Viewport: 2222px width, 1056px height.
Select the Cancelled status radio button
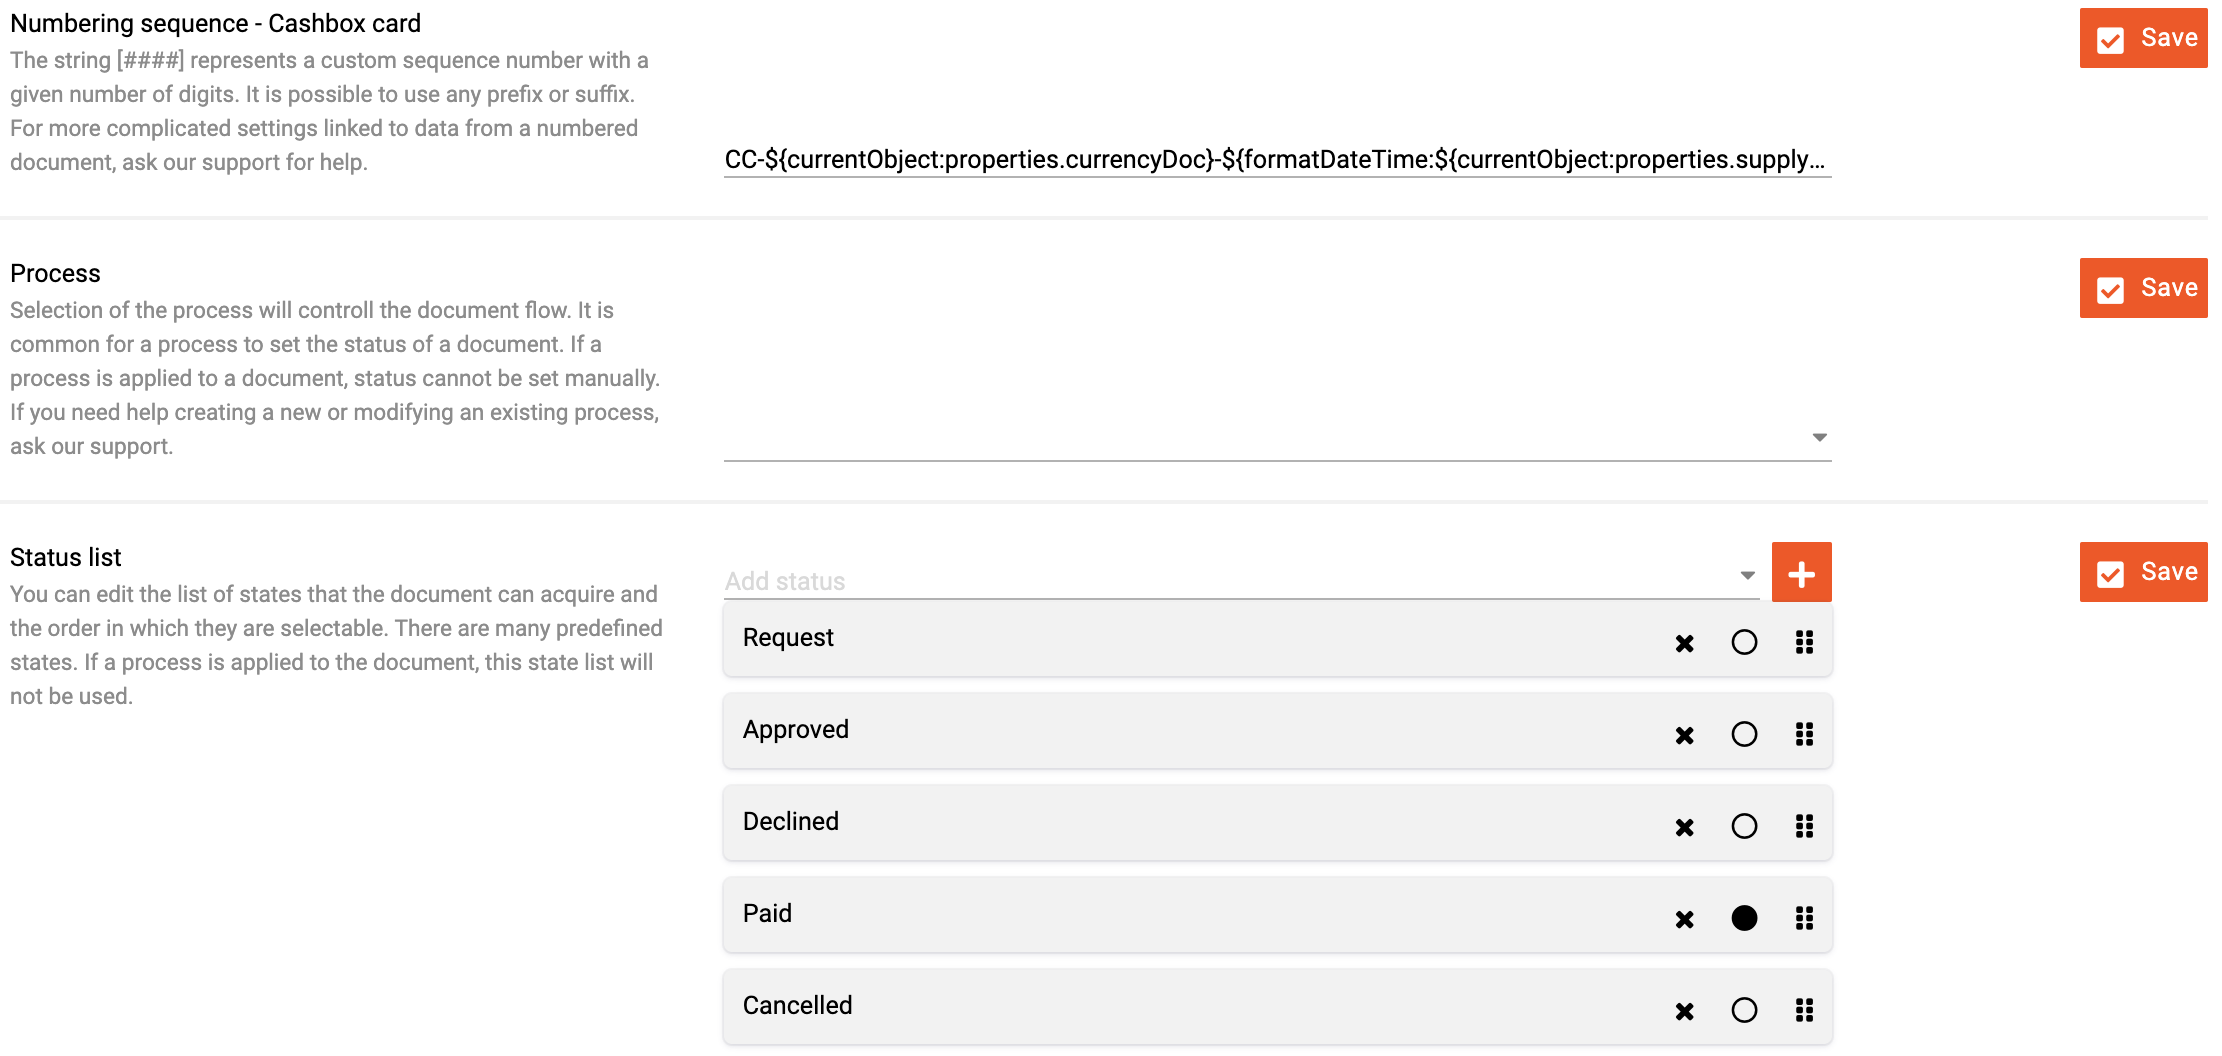click(x=1744, y=1010)
